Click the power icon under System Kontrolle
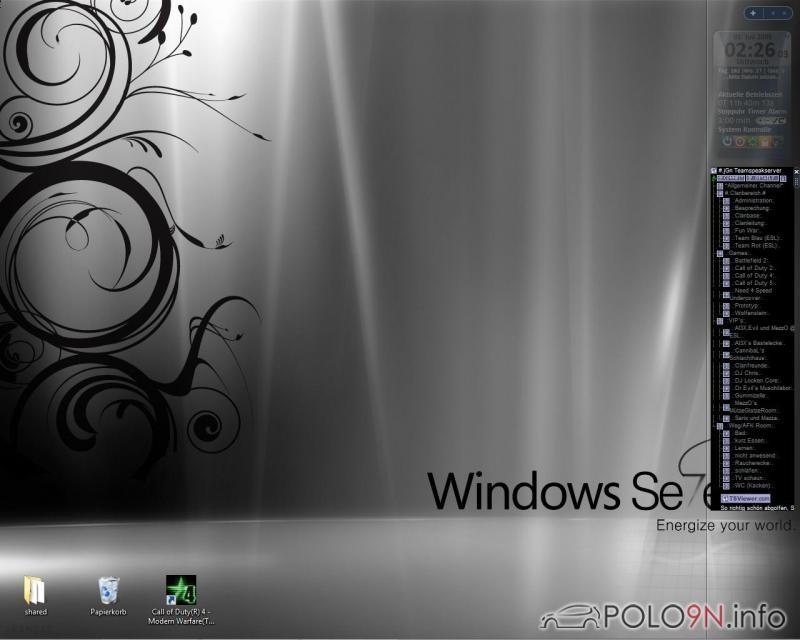Screen dimensions: 800x640 725,141
